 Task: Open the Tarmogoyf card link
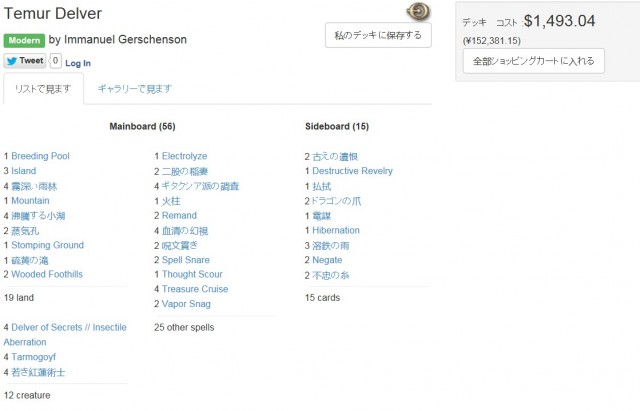pyautogui.click(x=33, y=357)
